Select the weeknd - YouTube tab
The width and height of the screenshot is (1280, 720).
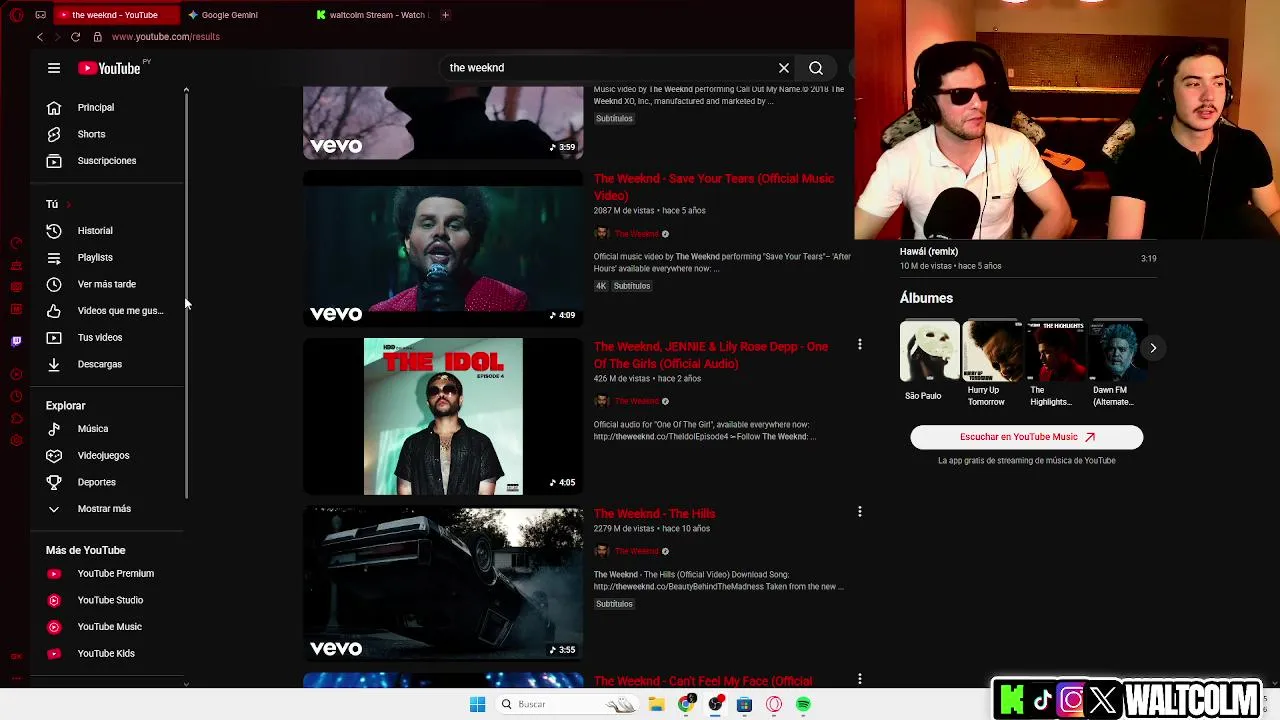[115, 15]
